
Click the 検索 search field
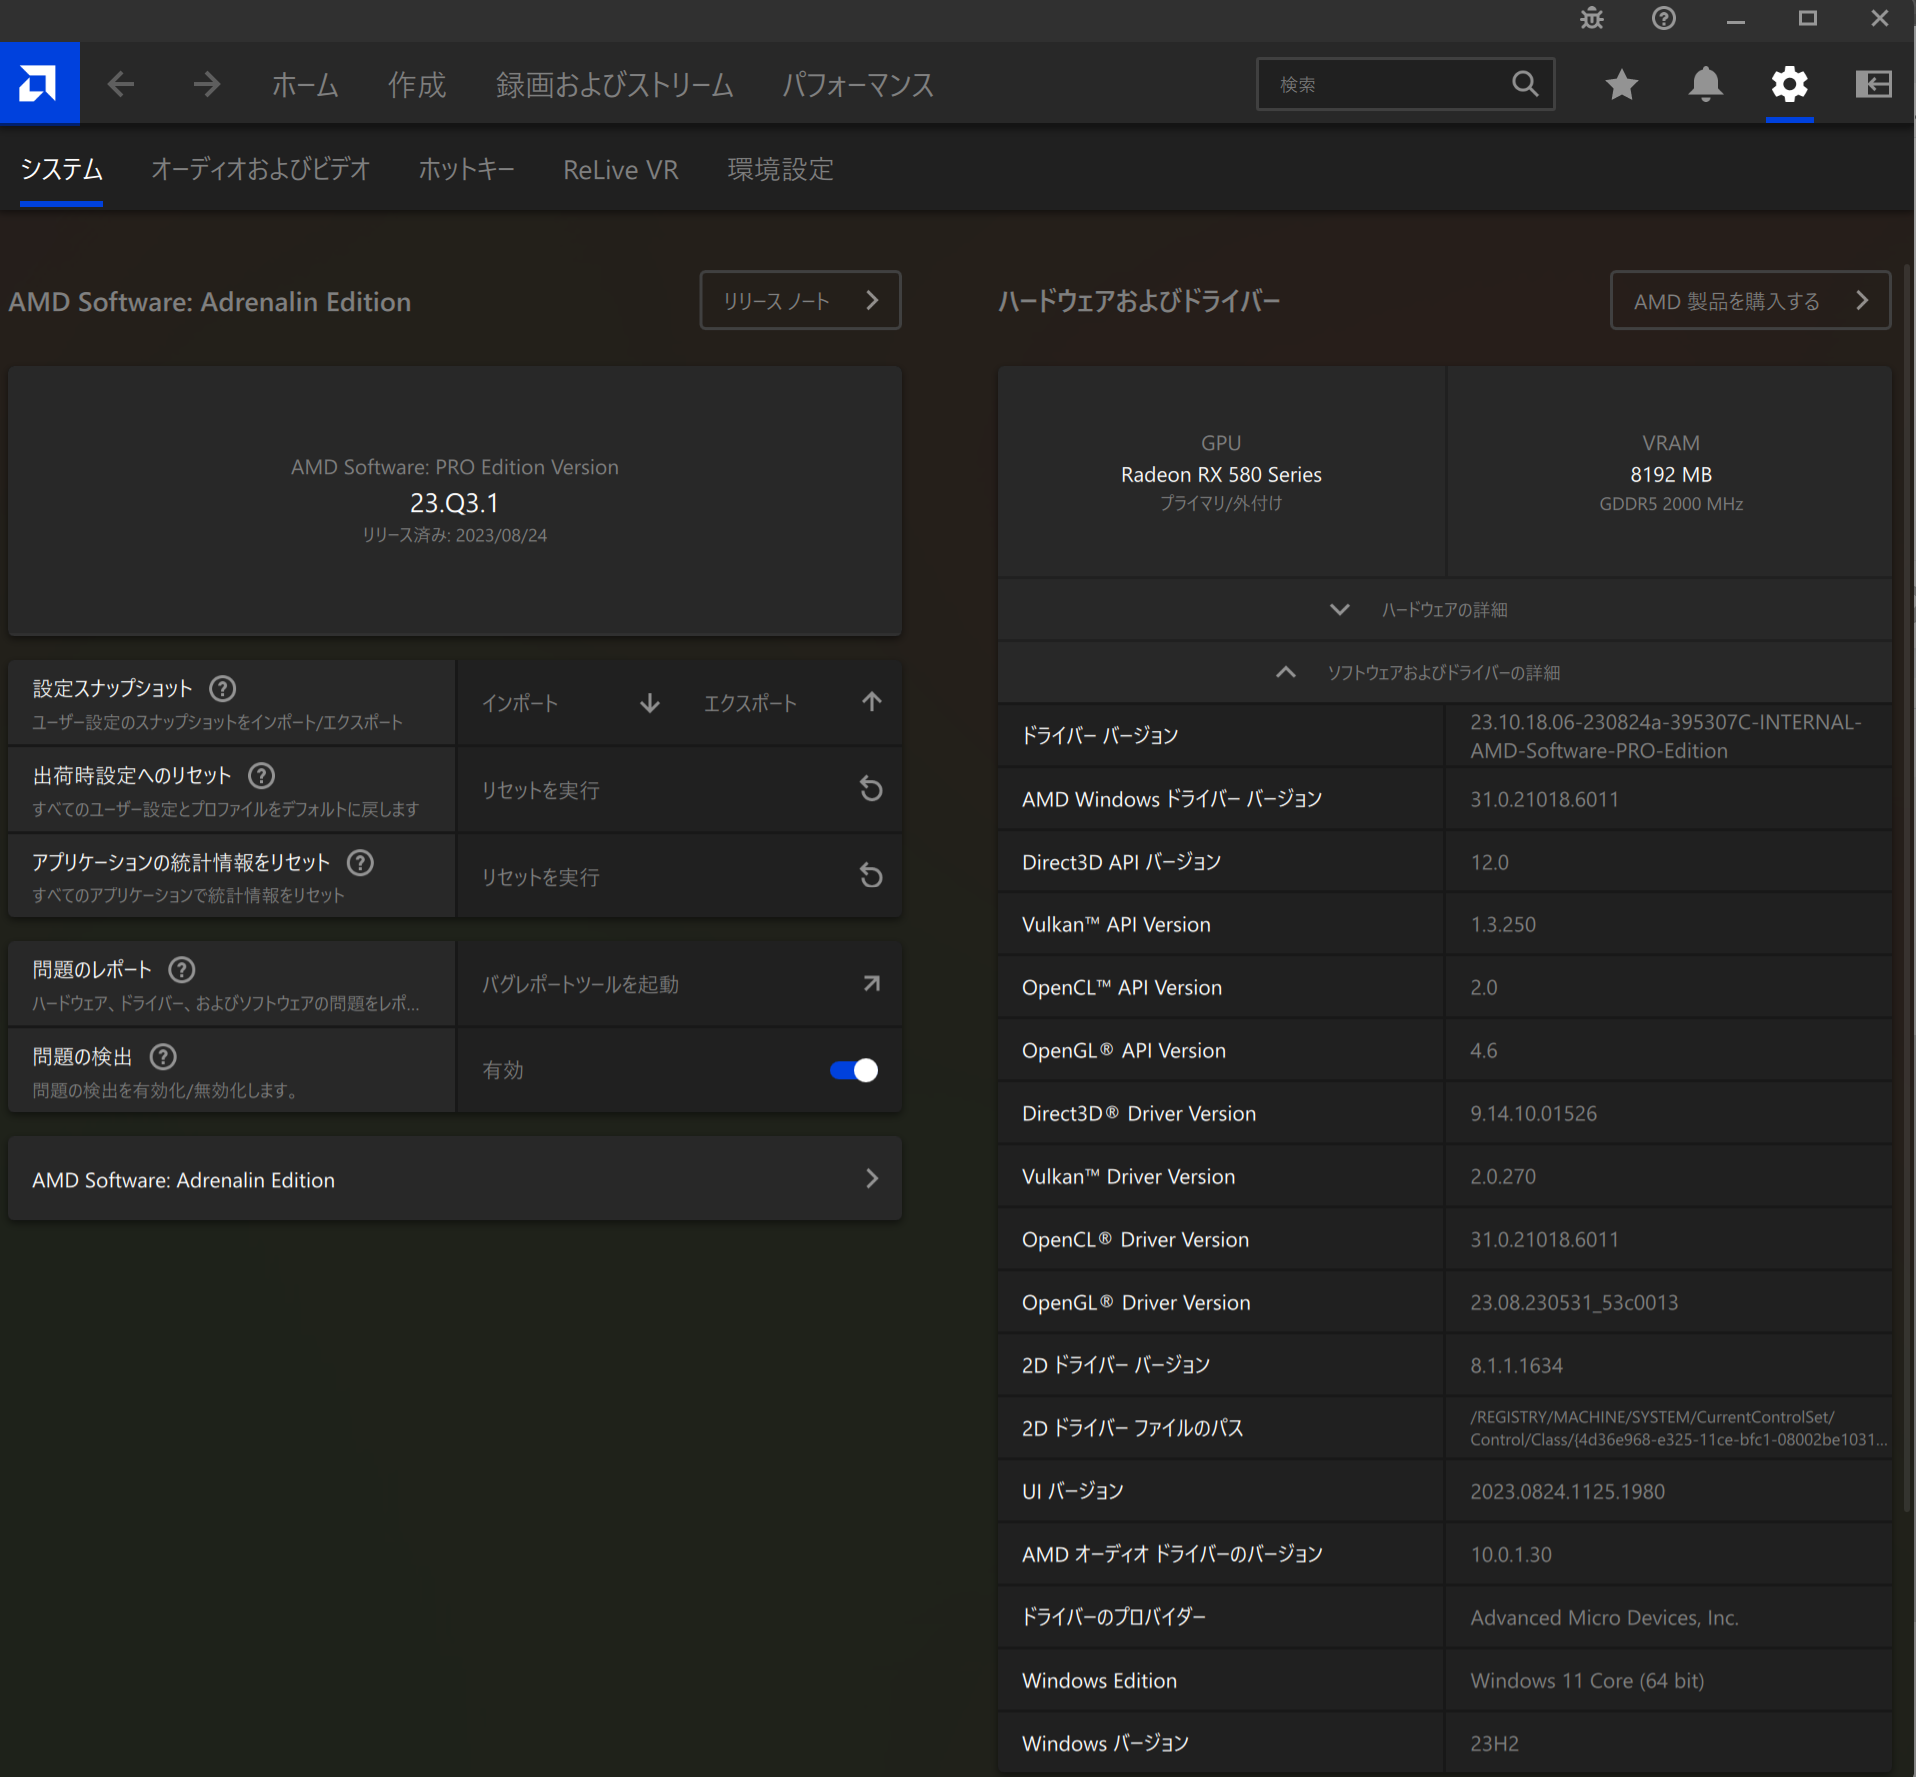1405,84
